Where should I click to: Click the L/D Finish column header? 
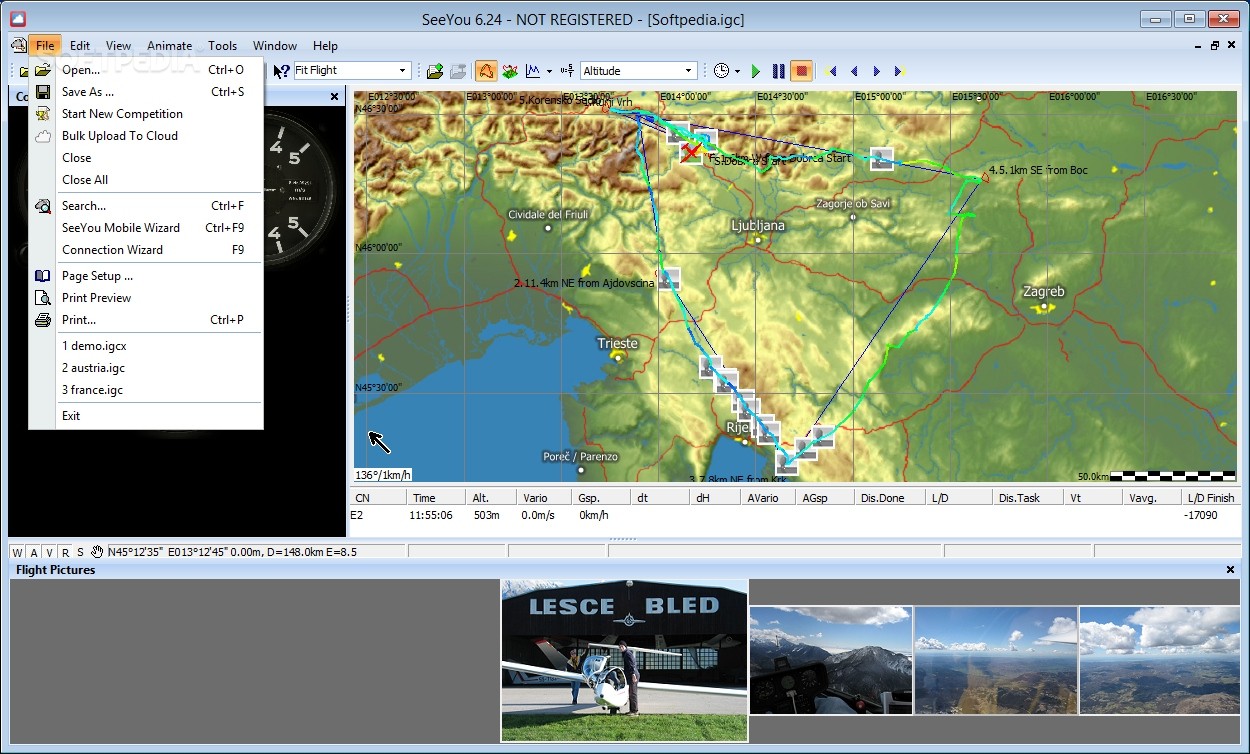pyautogui.click(x=1211, y=497)
